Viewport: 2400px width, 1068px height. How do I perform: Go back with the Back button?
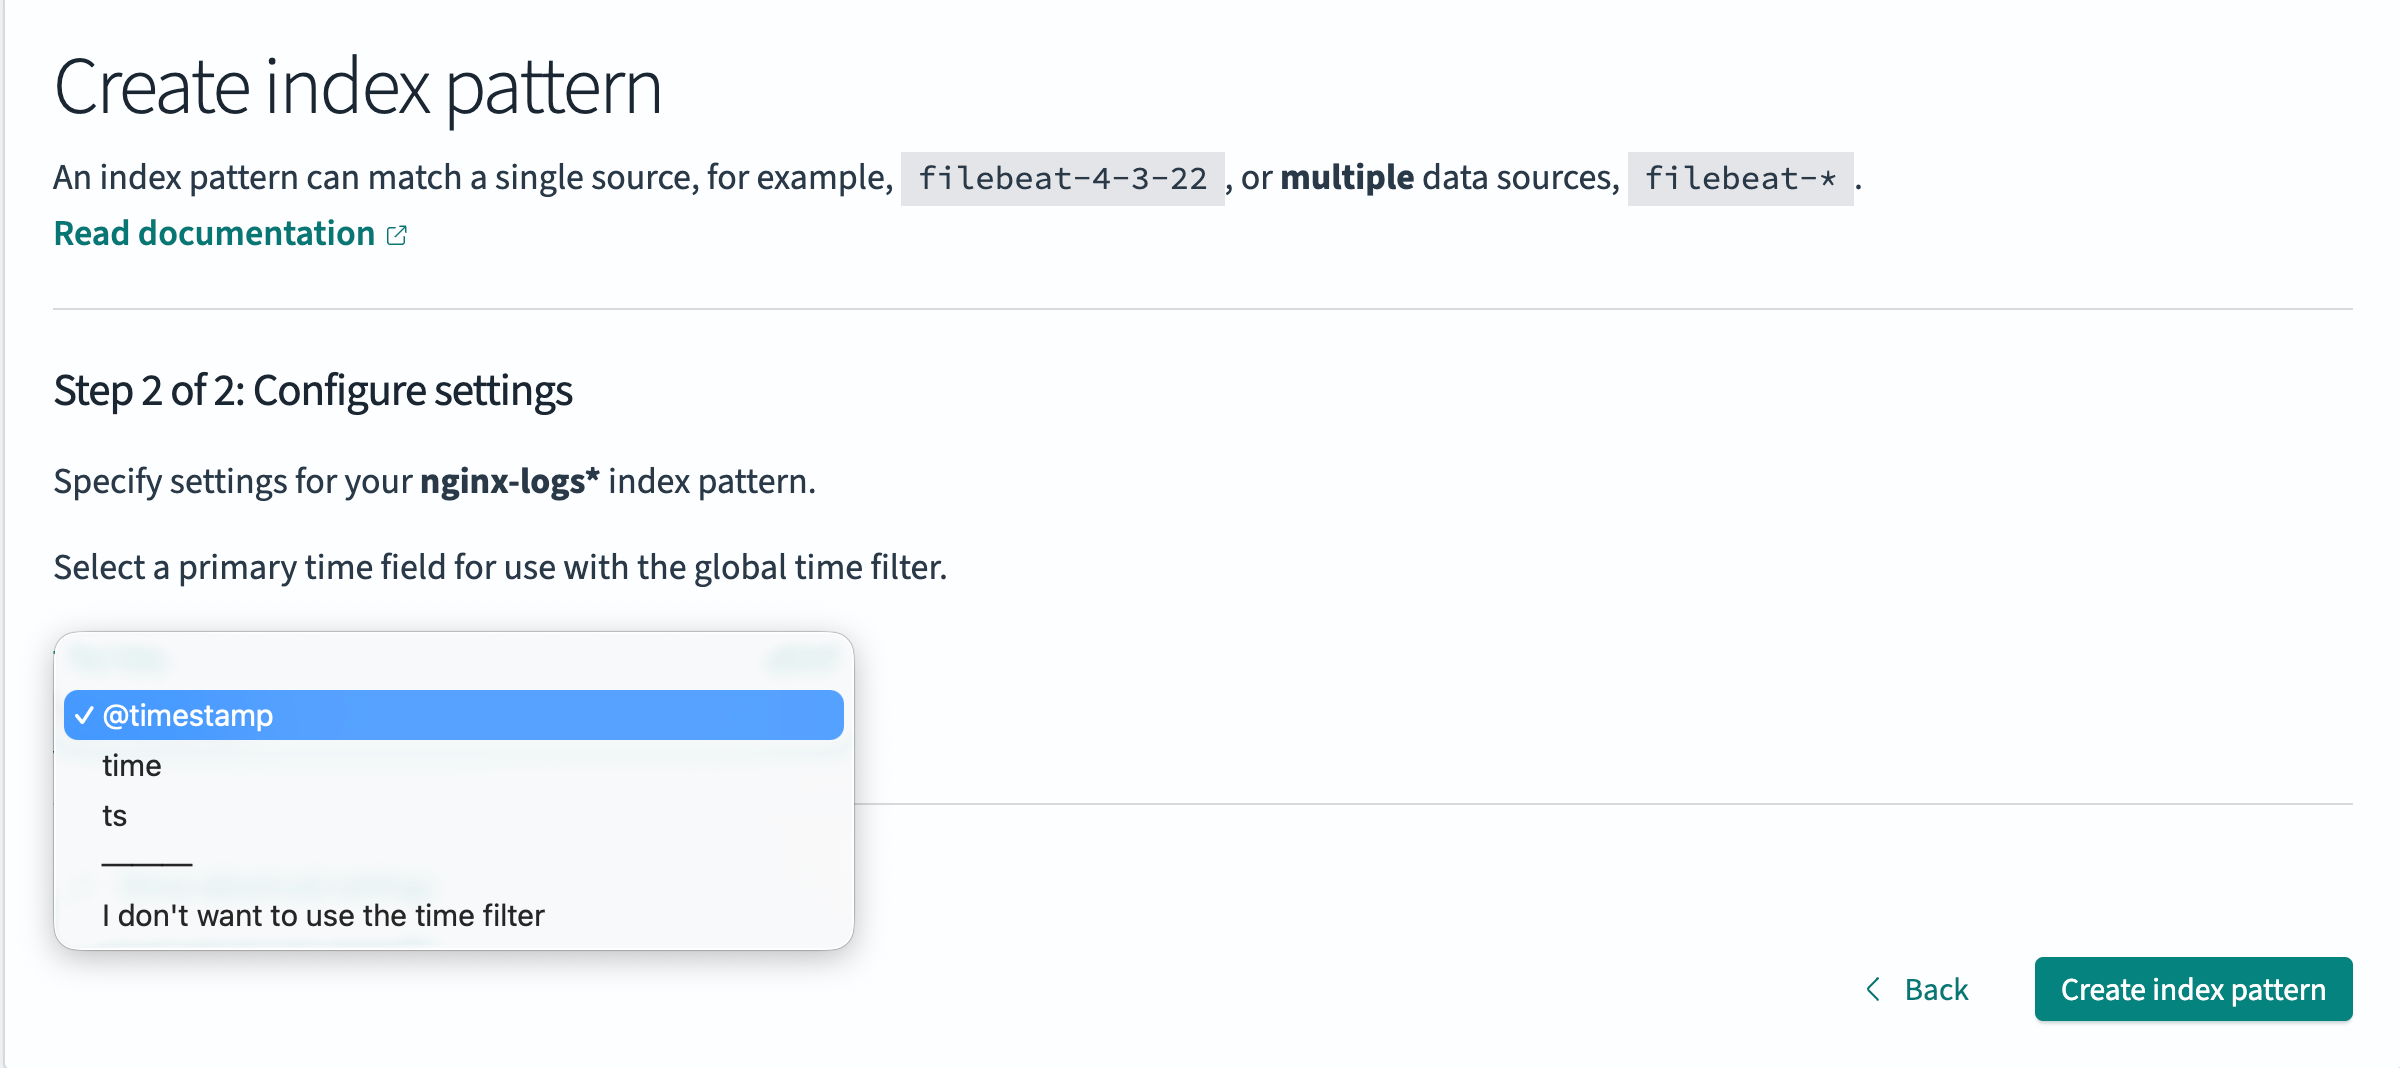pyautogui.click(x=1935, y=990)
